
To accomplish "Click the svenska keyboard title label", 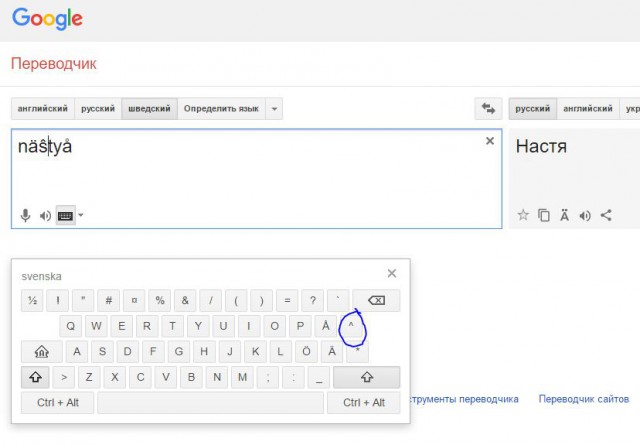I will pyautogui.click(x=41, y=276).
